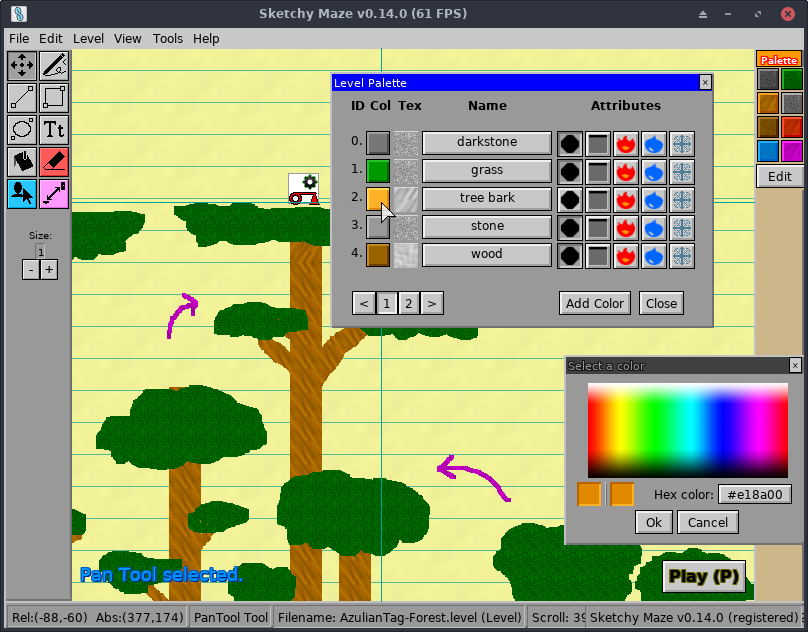Screen dimensions: 808x632
Task: Click the tree bark color swatch
Action: (377, 197)
